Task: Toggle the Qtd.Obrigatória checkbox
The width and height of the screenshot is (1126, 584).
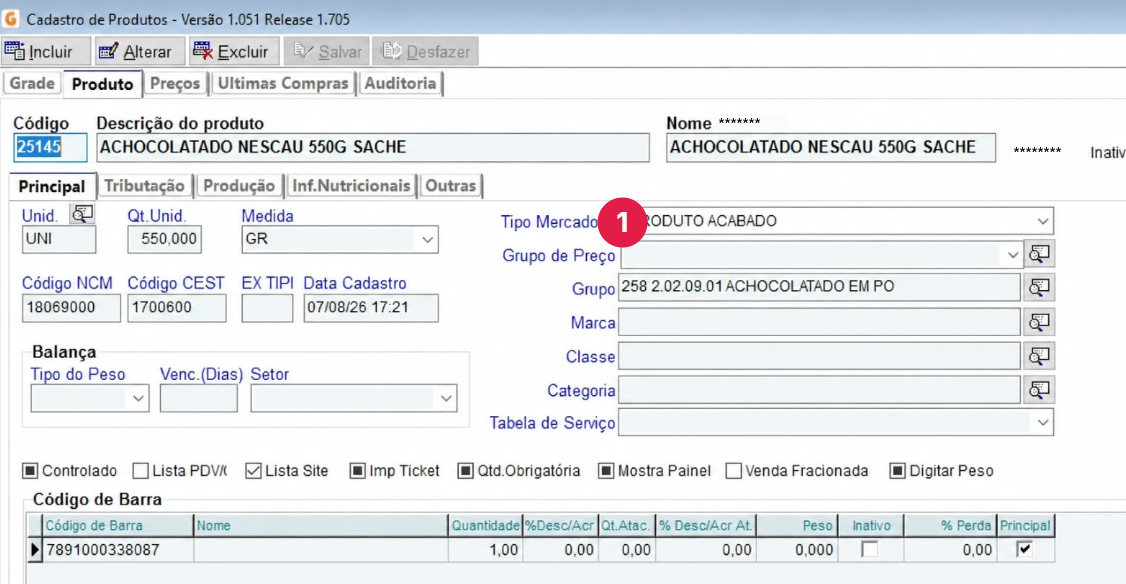Action: (466, 471)
